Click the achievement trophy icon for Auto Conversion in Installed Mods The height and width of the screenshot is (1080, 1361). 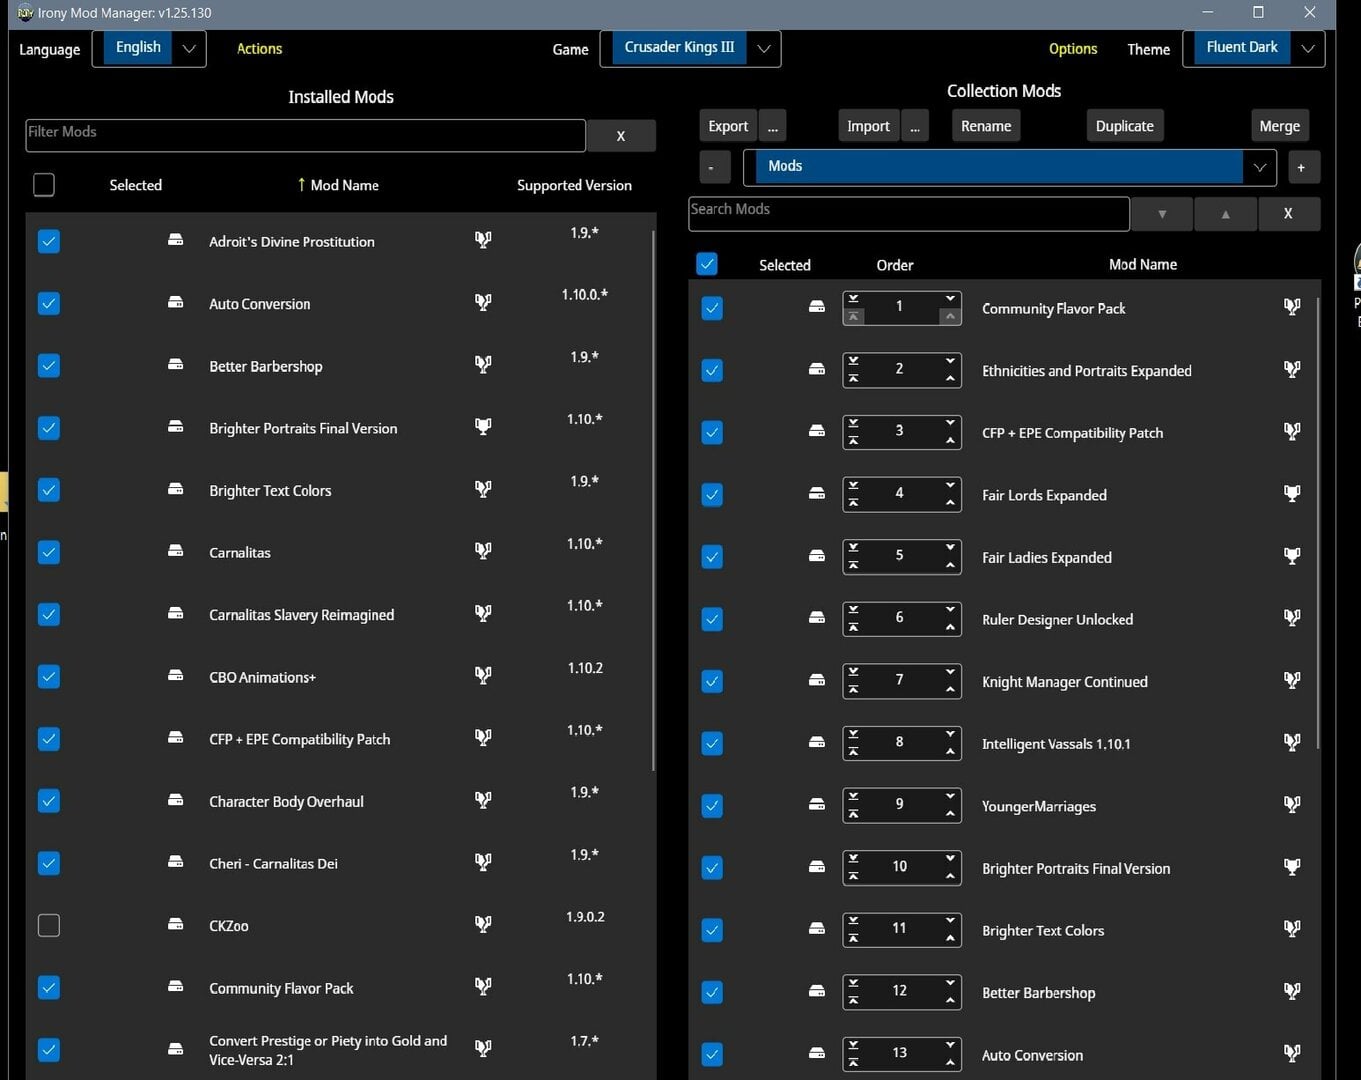(483, 302)
